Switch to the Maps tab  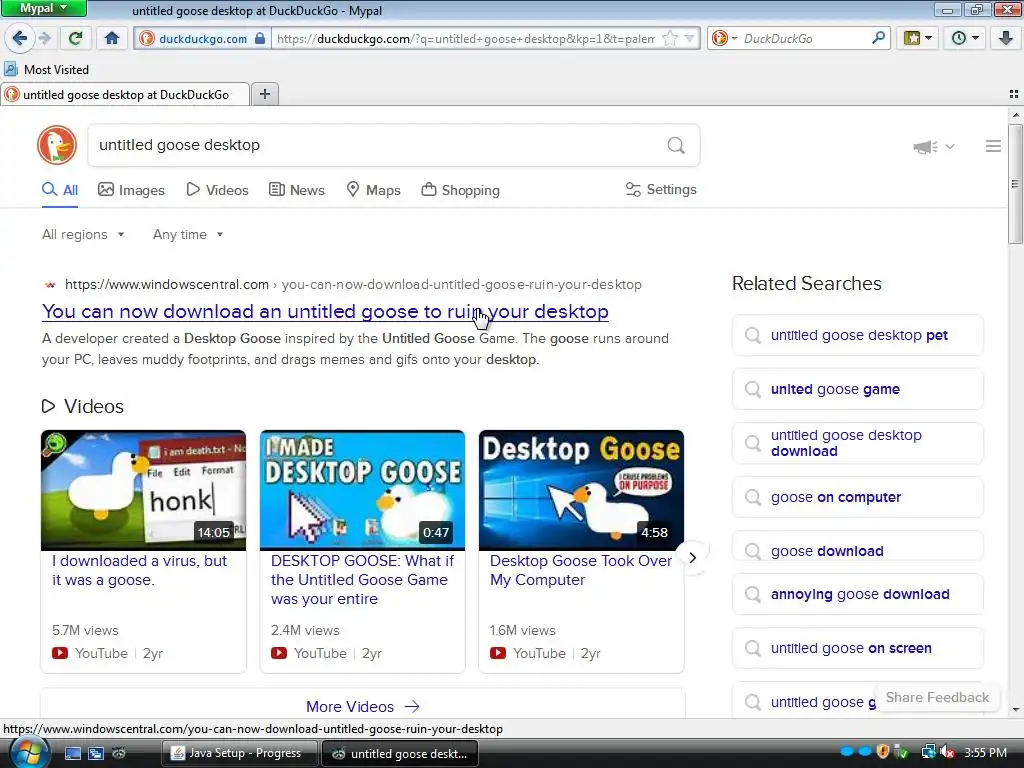[374, 190]
